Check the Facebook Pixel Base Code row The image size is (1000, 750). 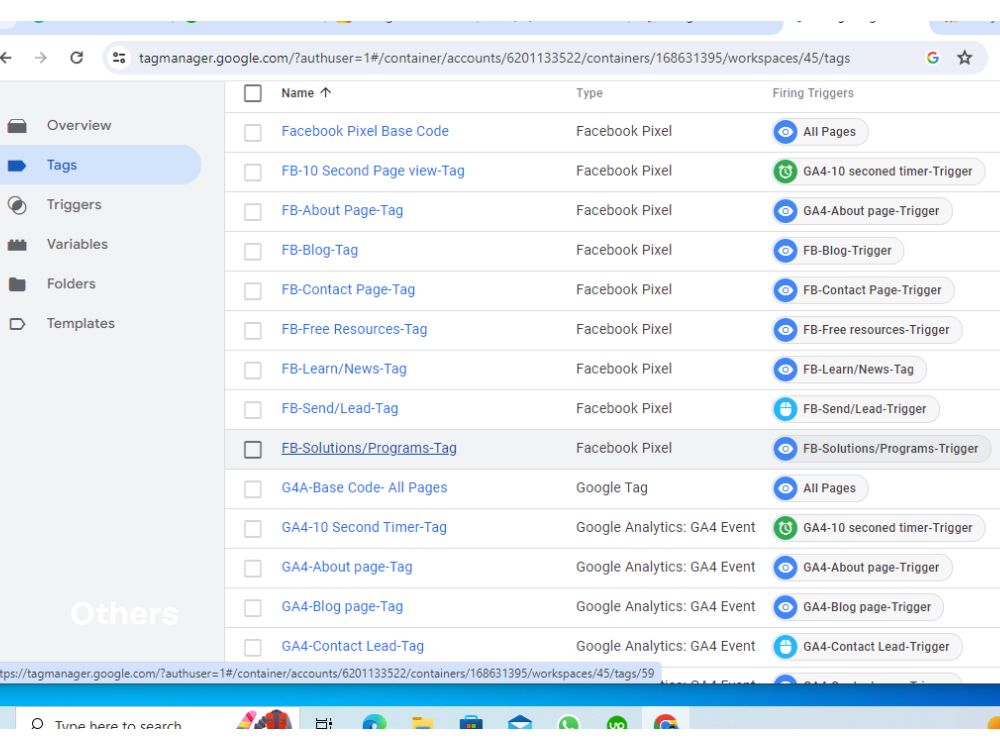(253, 133)
